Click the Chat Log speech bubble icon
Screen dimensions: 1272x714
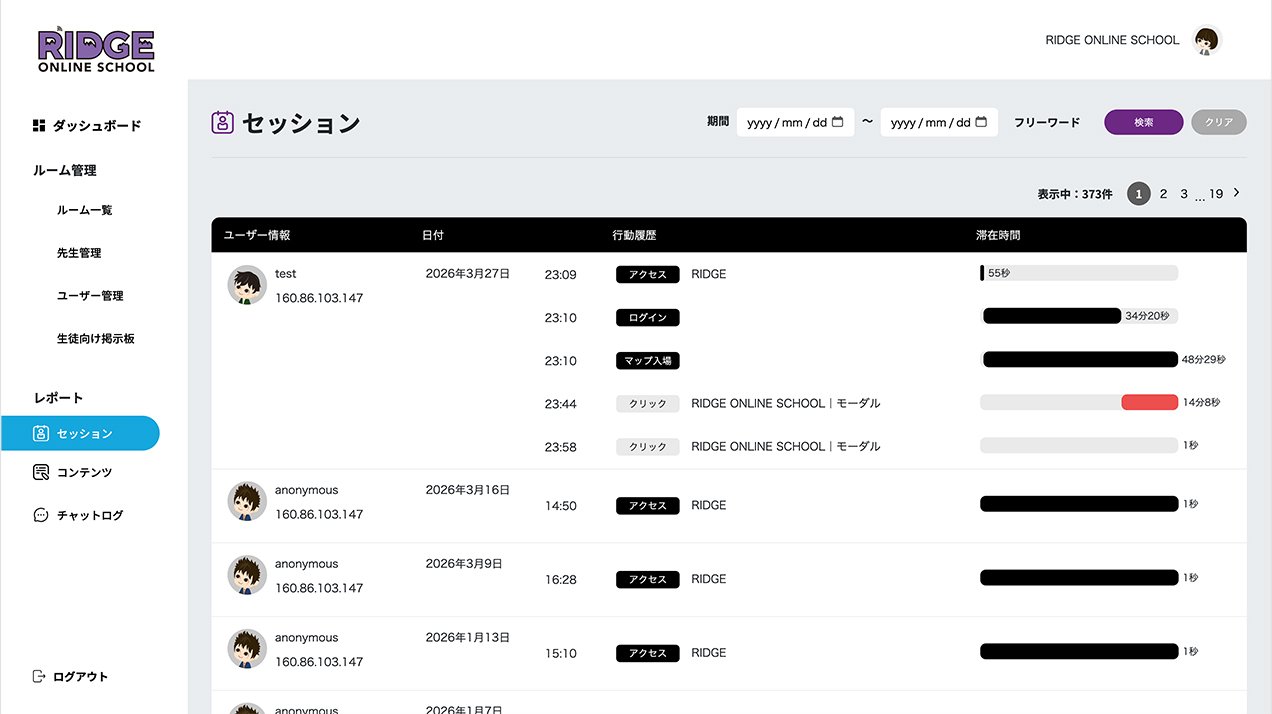(x=41, y=515)
